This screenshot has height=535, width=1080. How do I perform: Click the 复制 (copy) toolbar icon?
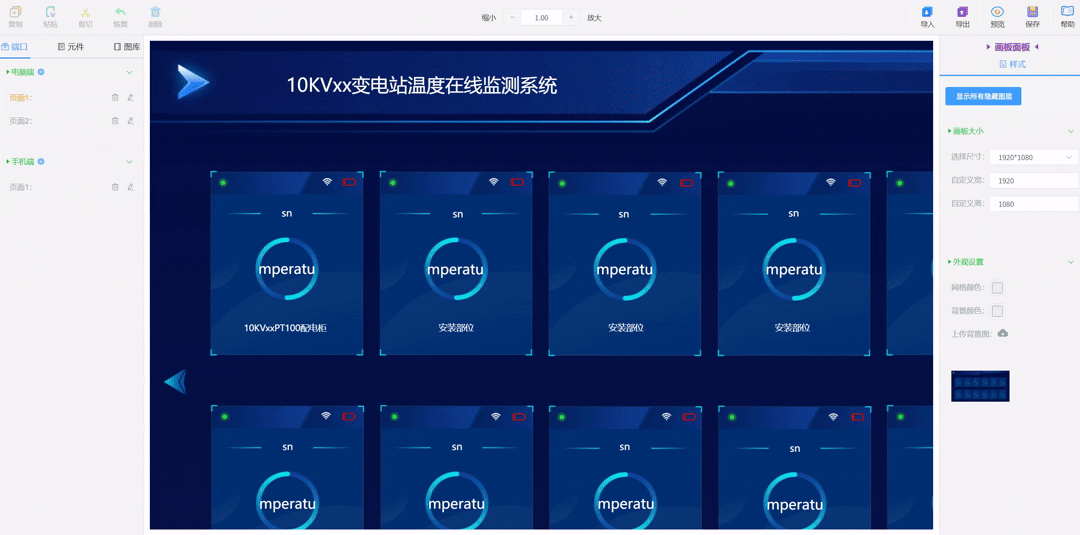click(15, 12)
